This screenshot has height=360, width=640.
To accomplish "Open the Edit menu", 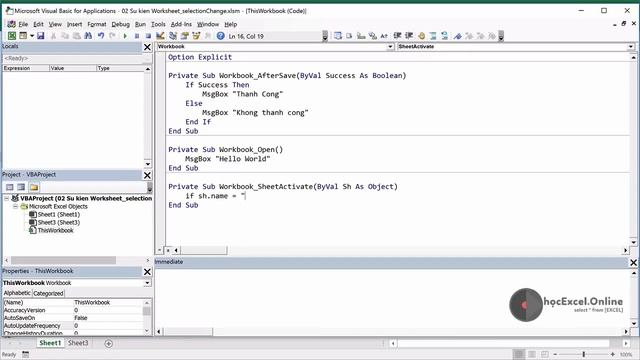I will point(38,24).
